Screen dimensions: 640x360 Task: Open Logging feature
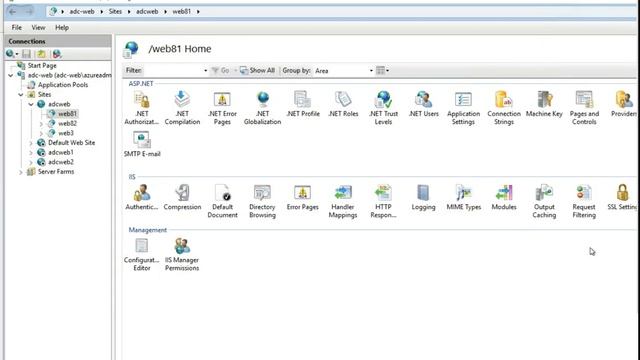[423, 198]
